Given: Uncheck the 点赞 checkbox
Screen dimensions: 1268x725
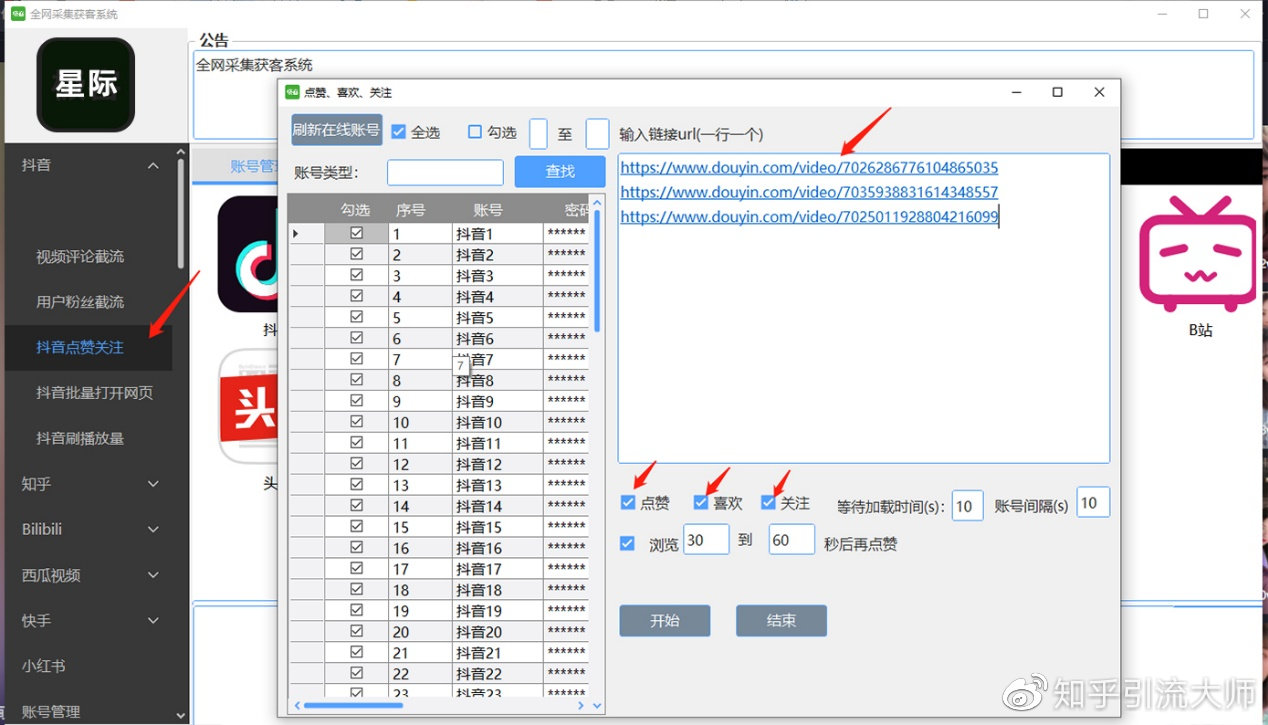Looking at the screenshot, I should point(628,503).
